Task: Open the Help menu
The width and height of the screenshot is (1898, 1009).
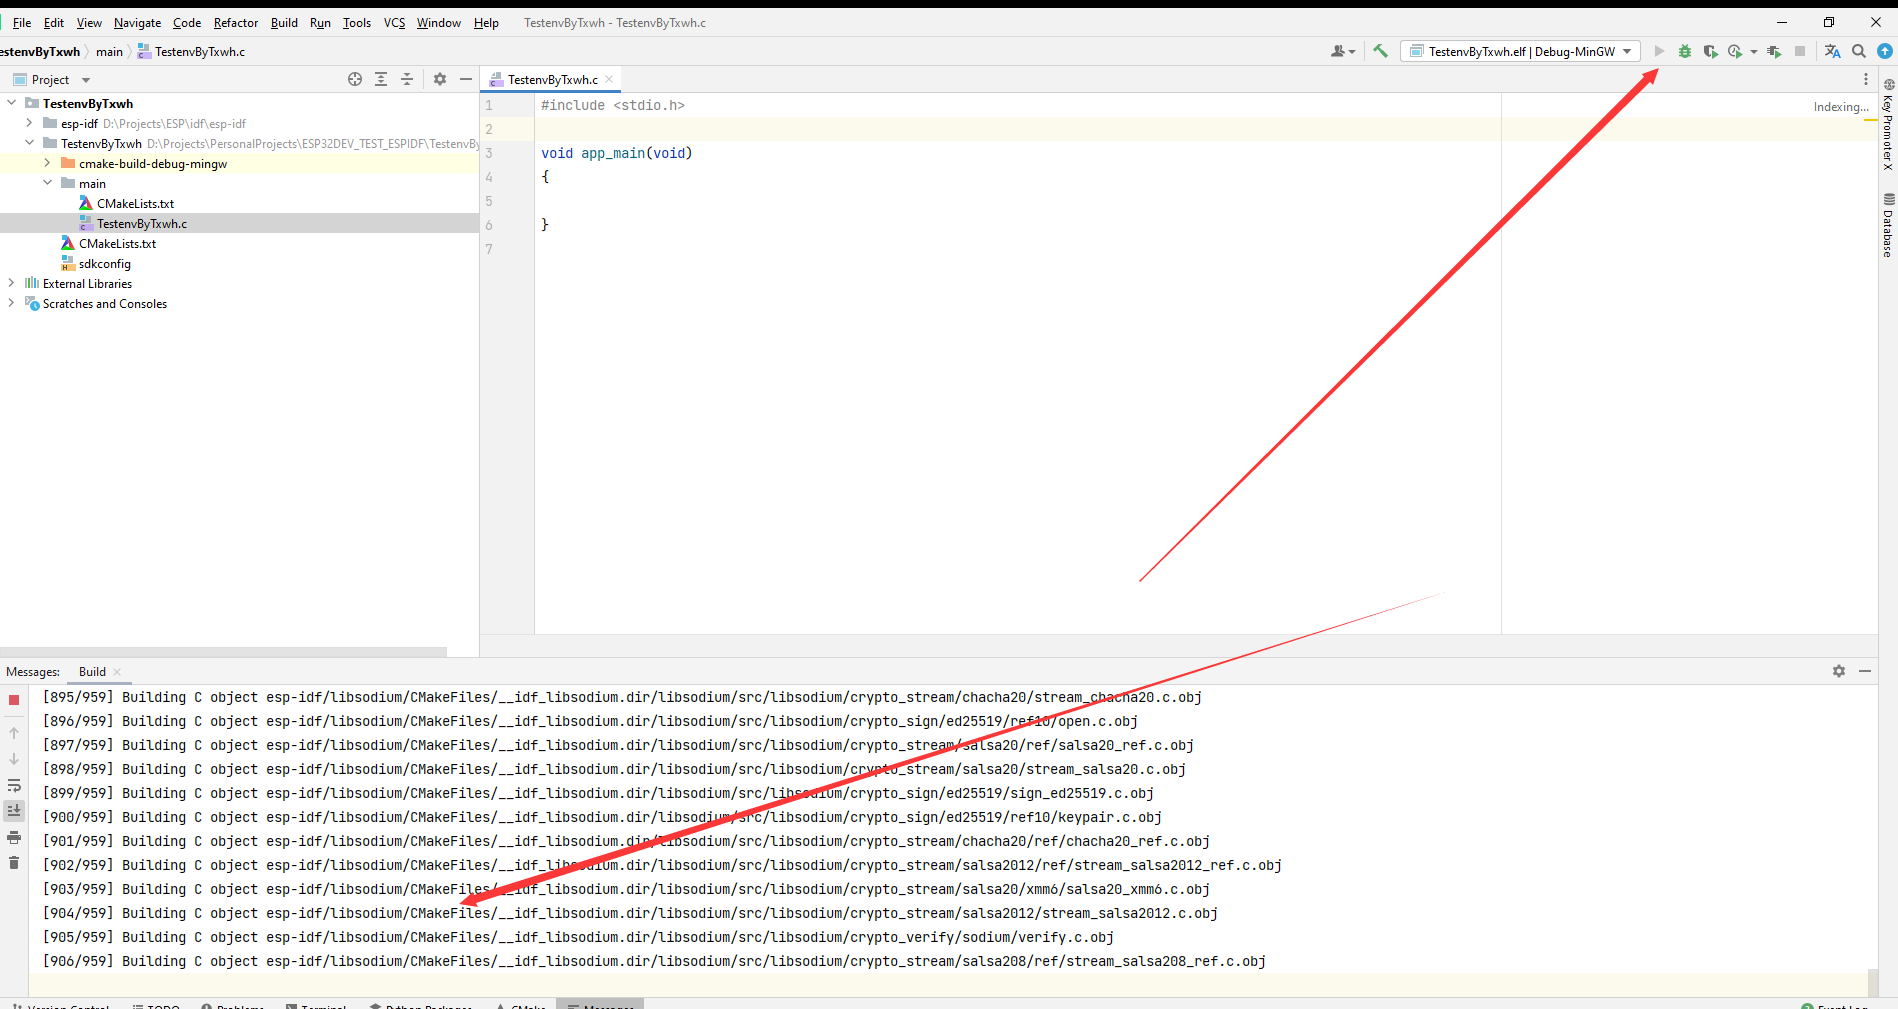Action: (486, 23)
